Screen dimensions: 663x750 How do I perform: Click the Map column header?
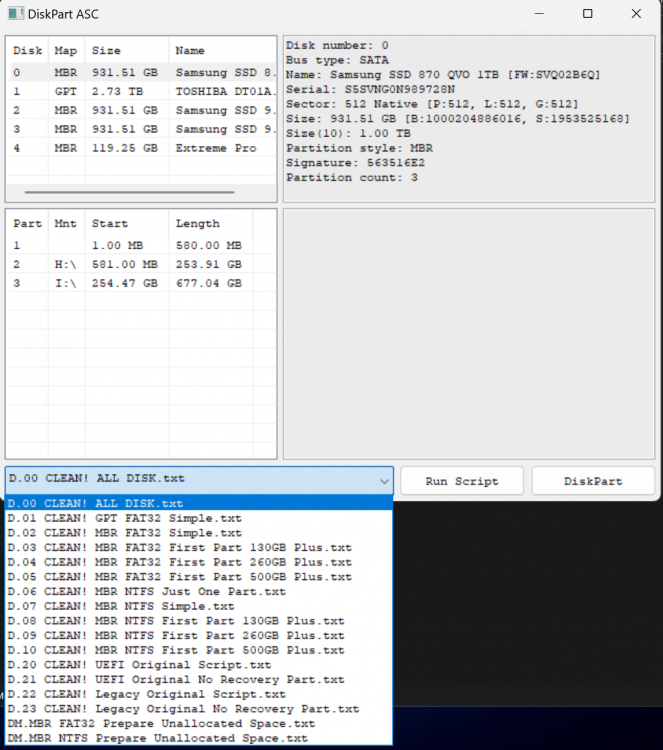66,50
